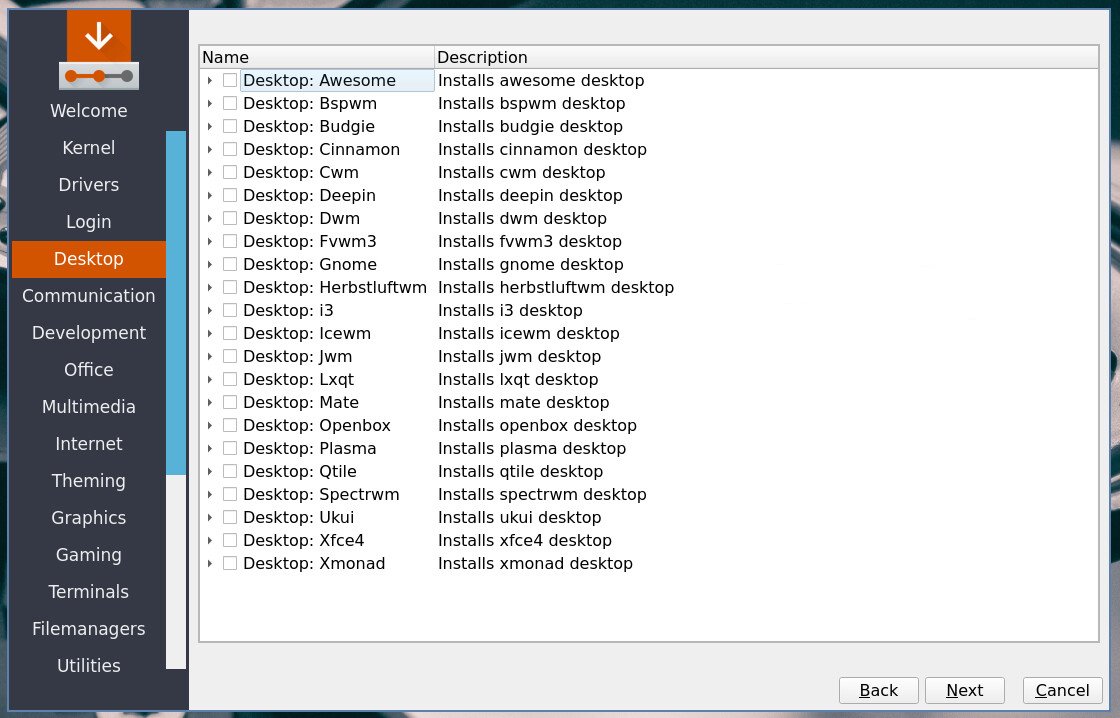1120x718 pixels.
Task: Expand the Desktop: Budgie tree arrow
Action: click(210, 127)
